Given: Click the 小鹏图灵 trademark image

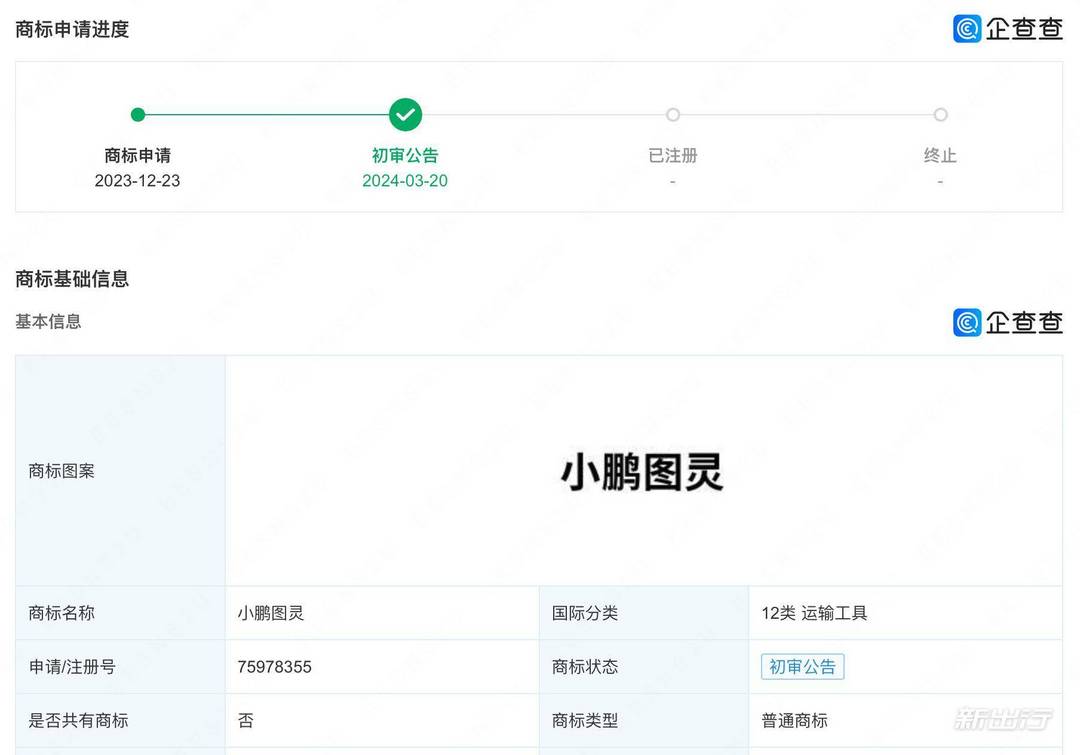Looking at the screenshot, I should coord(642,472).
